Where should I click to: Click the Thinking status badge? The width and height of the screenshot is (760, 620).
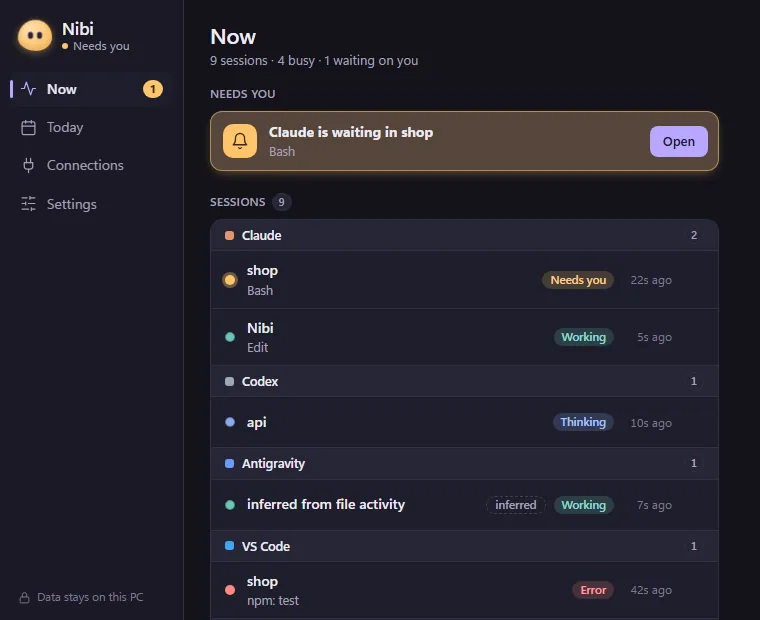pyautogui.click(x=583, y=422)
